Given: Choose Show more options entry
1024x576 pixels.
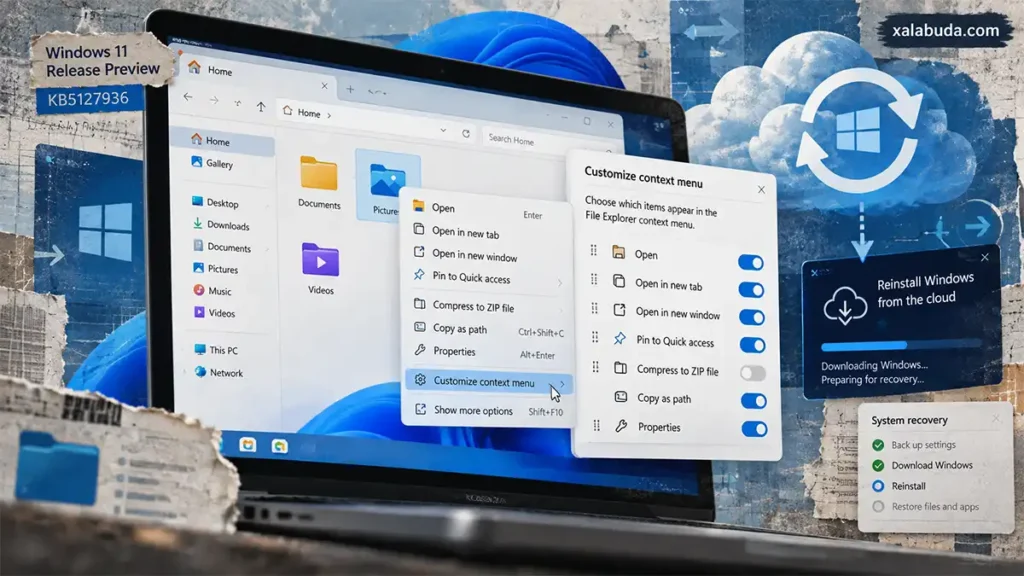Looking at the screenshot, I should [x=488, y=411].
